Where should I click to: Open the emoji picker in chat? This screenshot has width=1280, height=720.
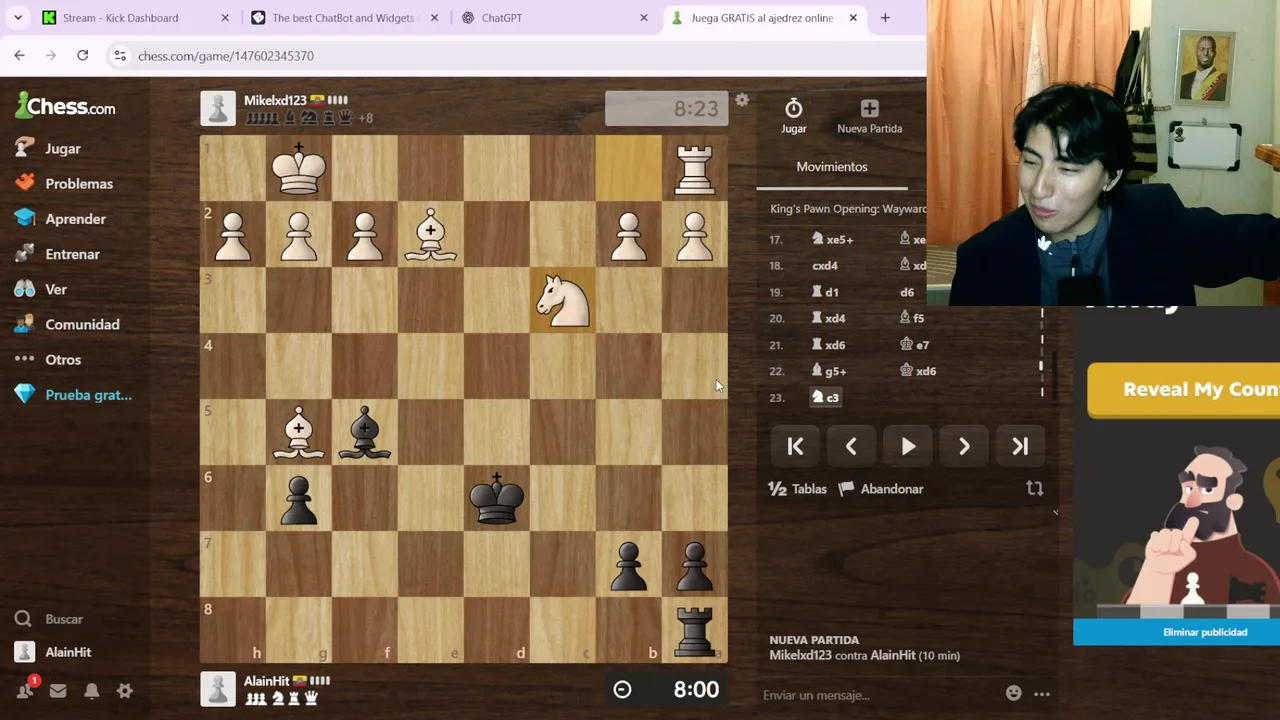[1014, 694]
